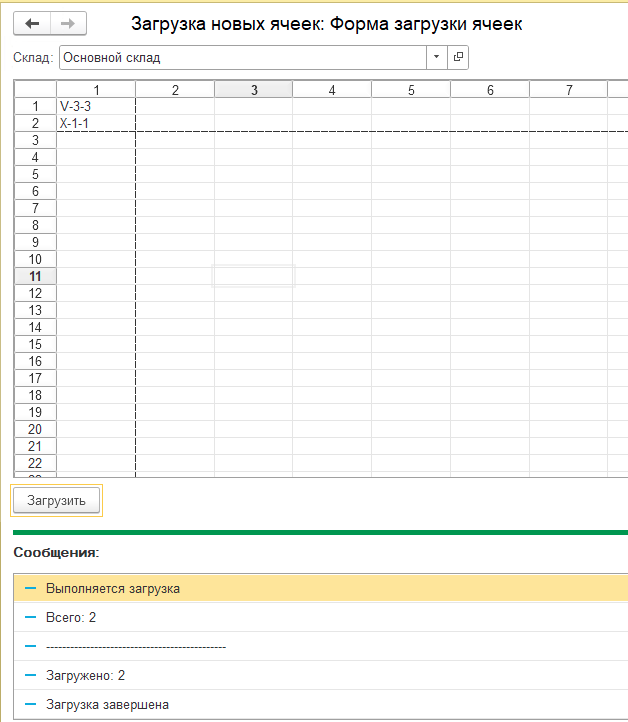This screenshot has height=722, width=628.
Task: Select row header 5
Action: [35, 175]
